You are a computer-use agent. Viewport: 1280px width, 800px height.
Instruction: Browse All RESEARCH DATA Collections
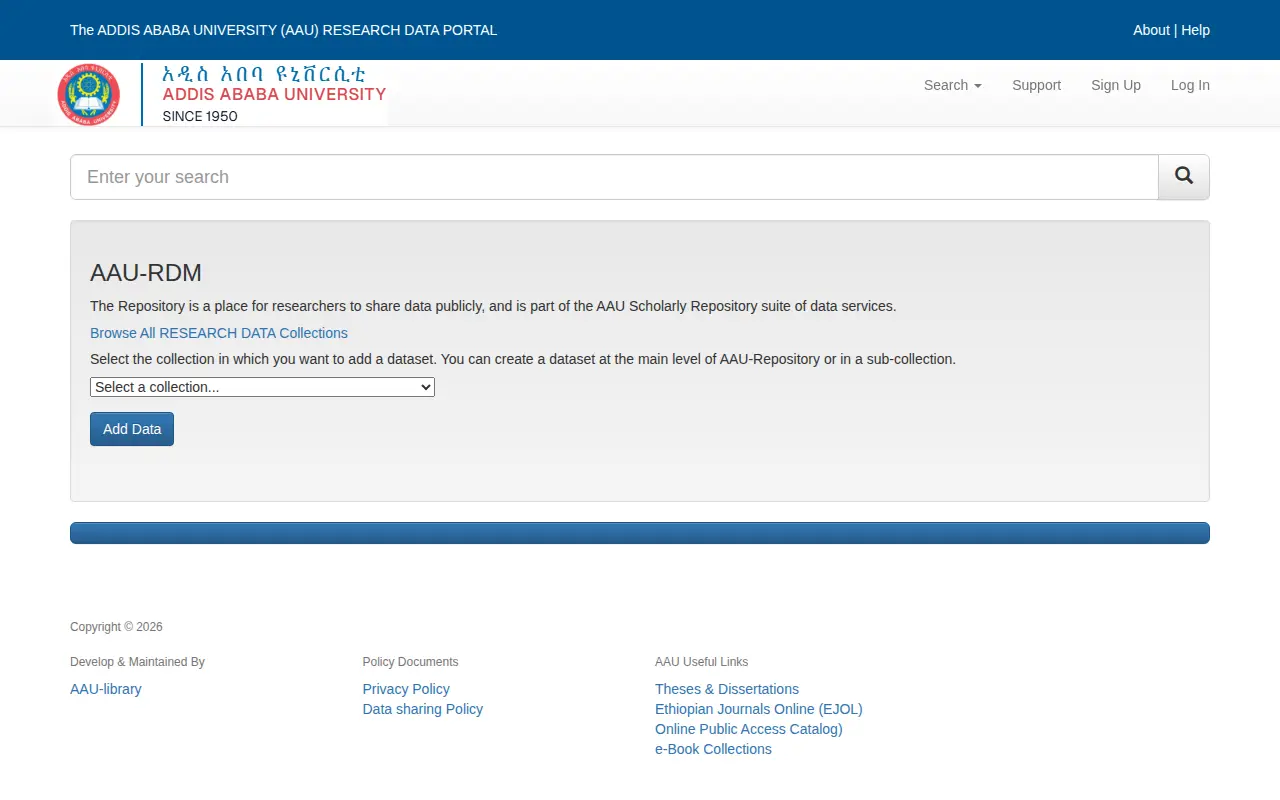[x=219, y=333]
